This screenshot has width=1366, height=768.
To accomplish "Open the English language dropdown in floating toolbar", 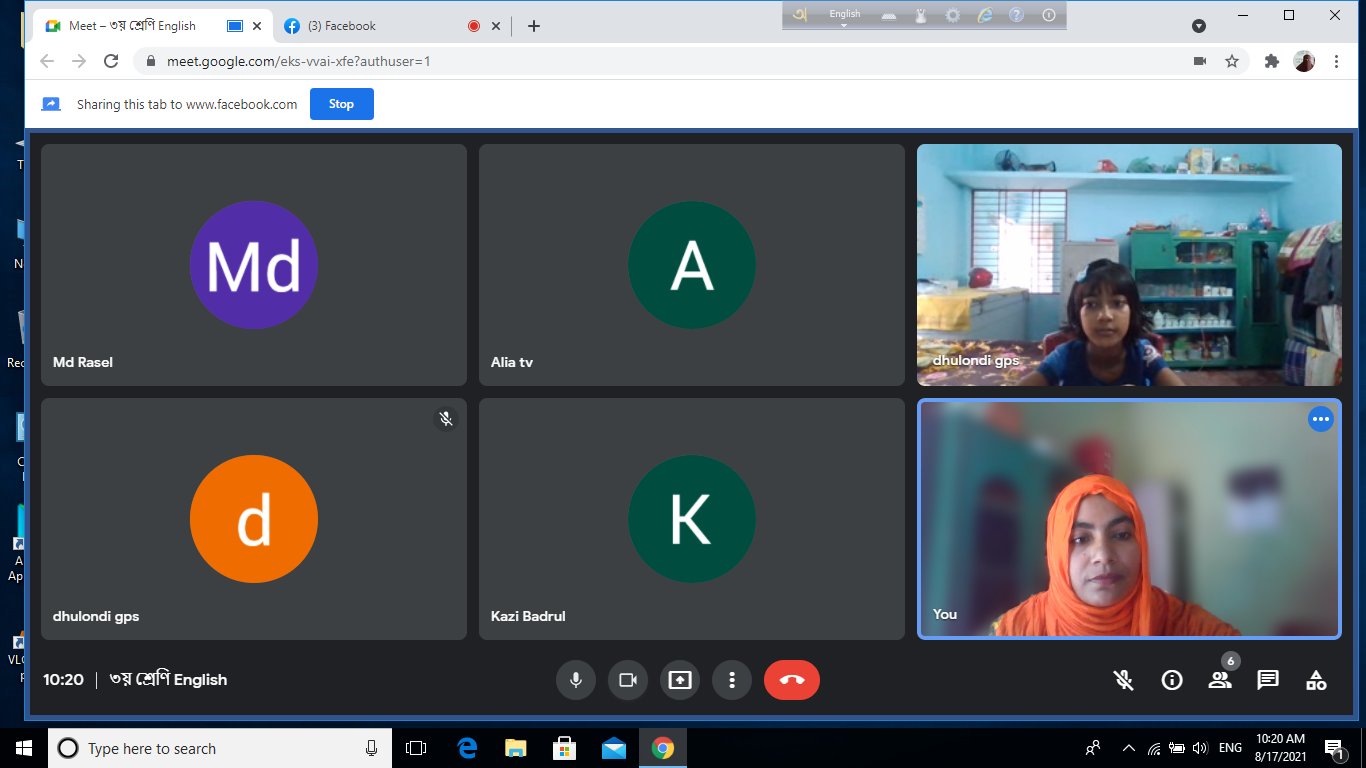I will point(845,16).
